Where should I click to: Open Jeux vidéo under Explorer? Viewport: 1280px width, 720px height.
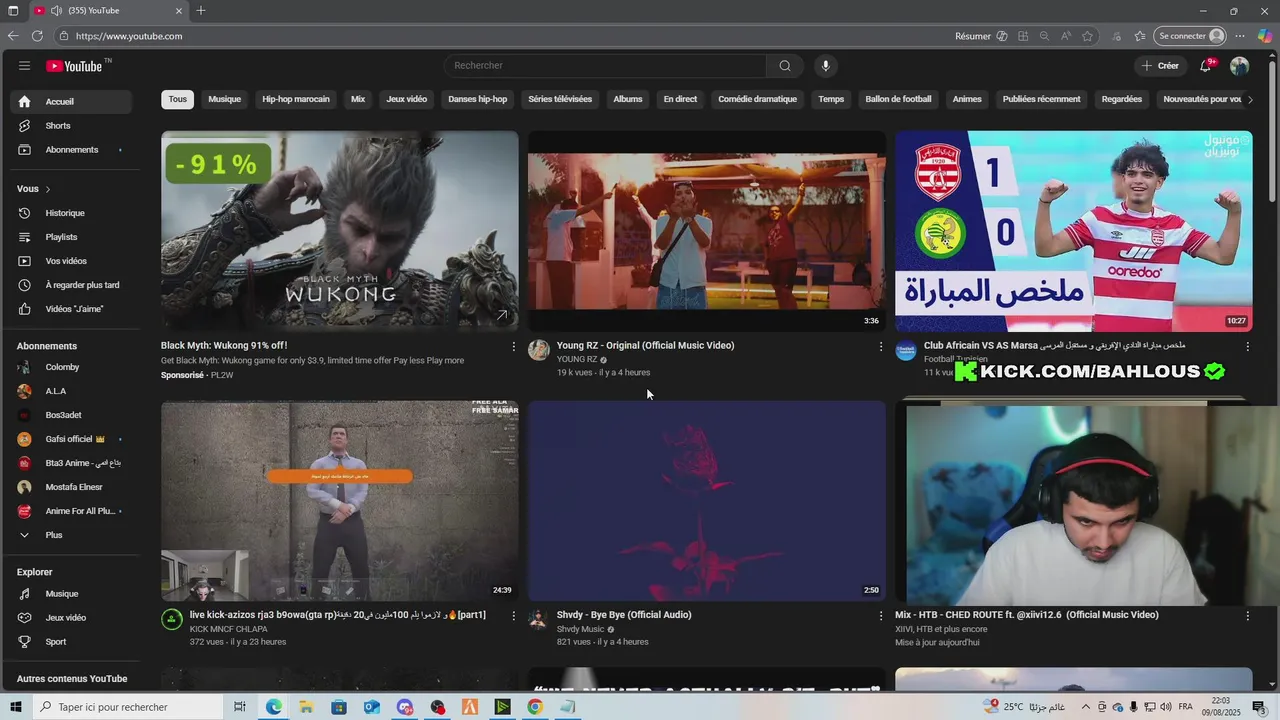(x=71, y=618)
